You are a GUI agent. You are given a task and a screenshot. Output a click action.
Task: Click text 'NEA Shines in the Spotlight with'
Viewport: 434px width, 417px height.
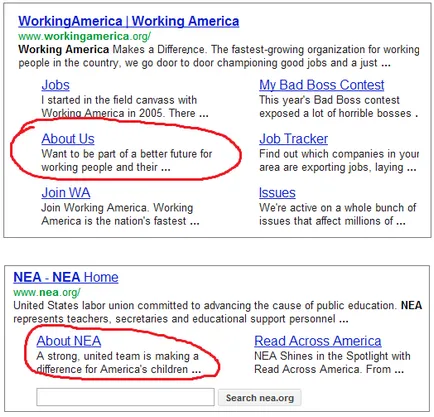coord(332,356)
